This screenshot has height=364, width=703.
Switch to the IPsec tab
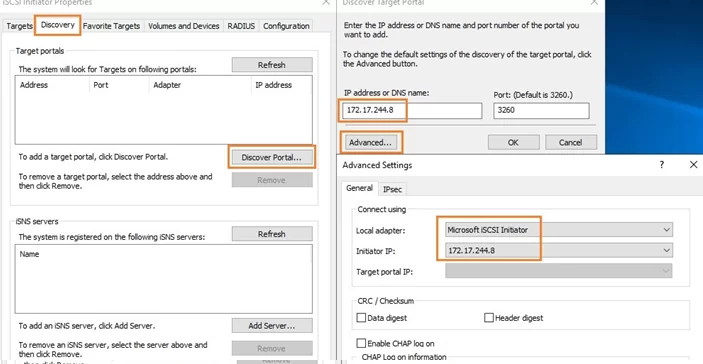coord(392,189)
